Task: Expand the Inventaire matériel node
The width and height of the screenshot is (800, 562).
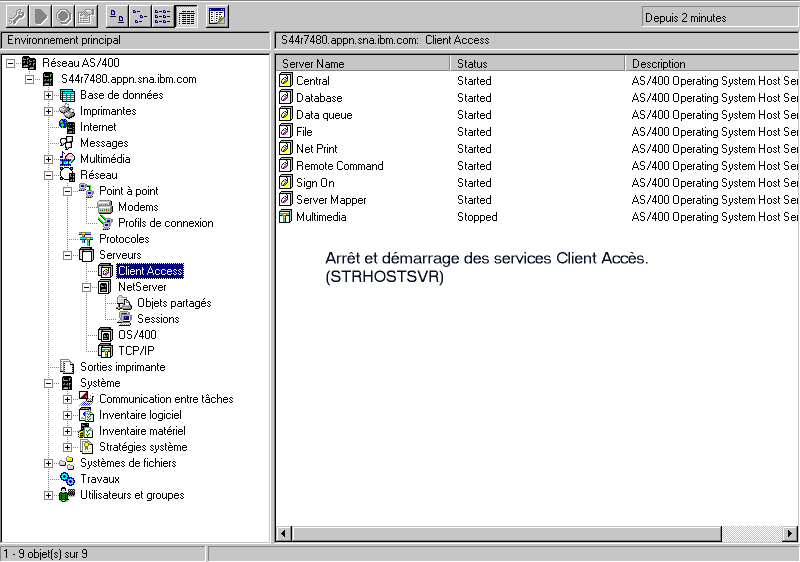Action: tap(67, 431)
